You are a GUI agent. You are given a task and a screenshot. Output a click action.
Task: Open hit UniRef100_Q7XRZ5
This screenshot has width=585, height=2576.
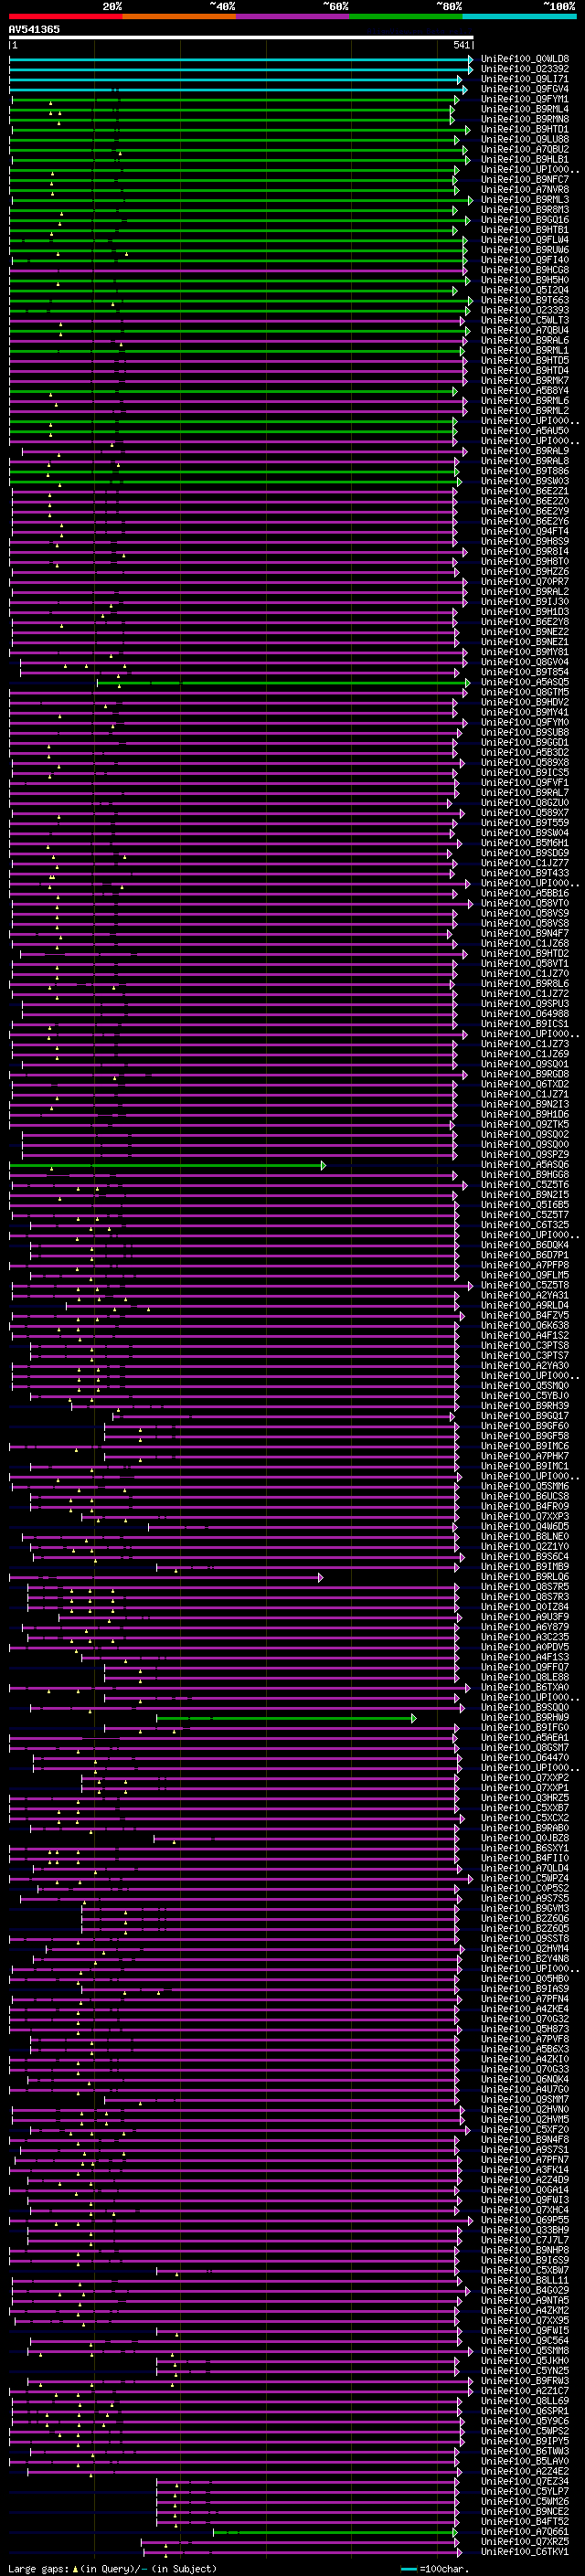tap(524, 2542)
